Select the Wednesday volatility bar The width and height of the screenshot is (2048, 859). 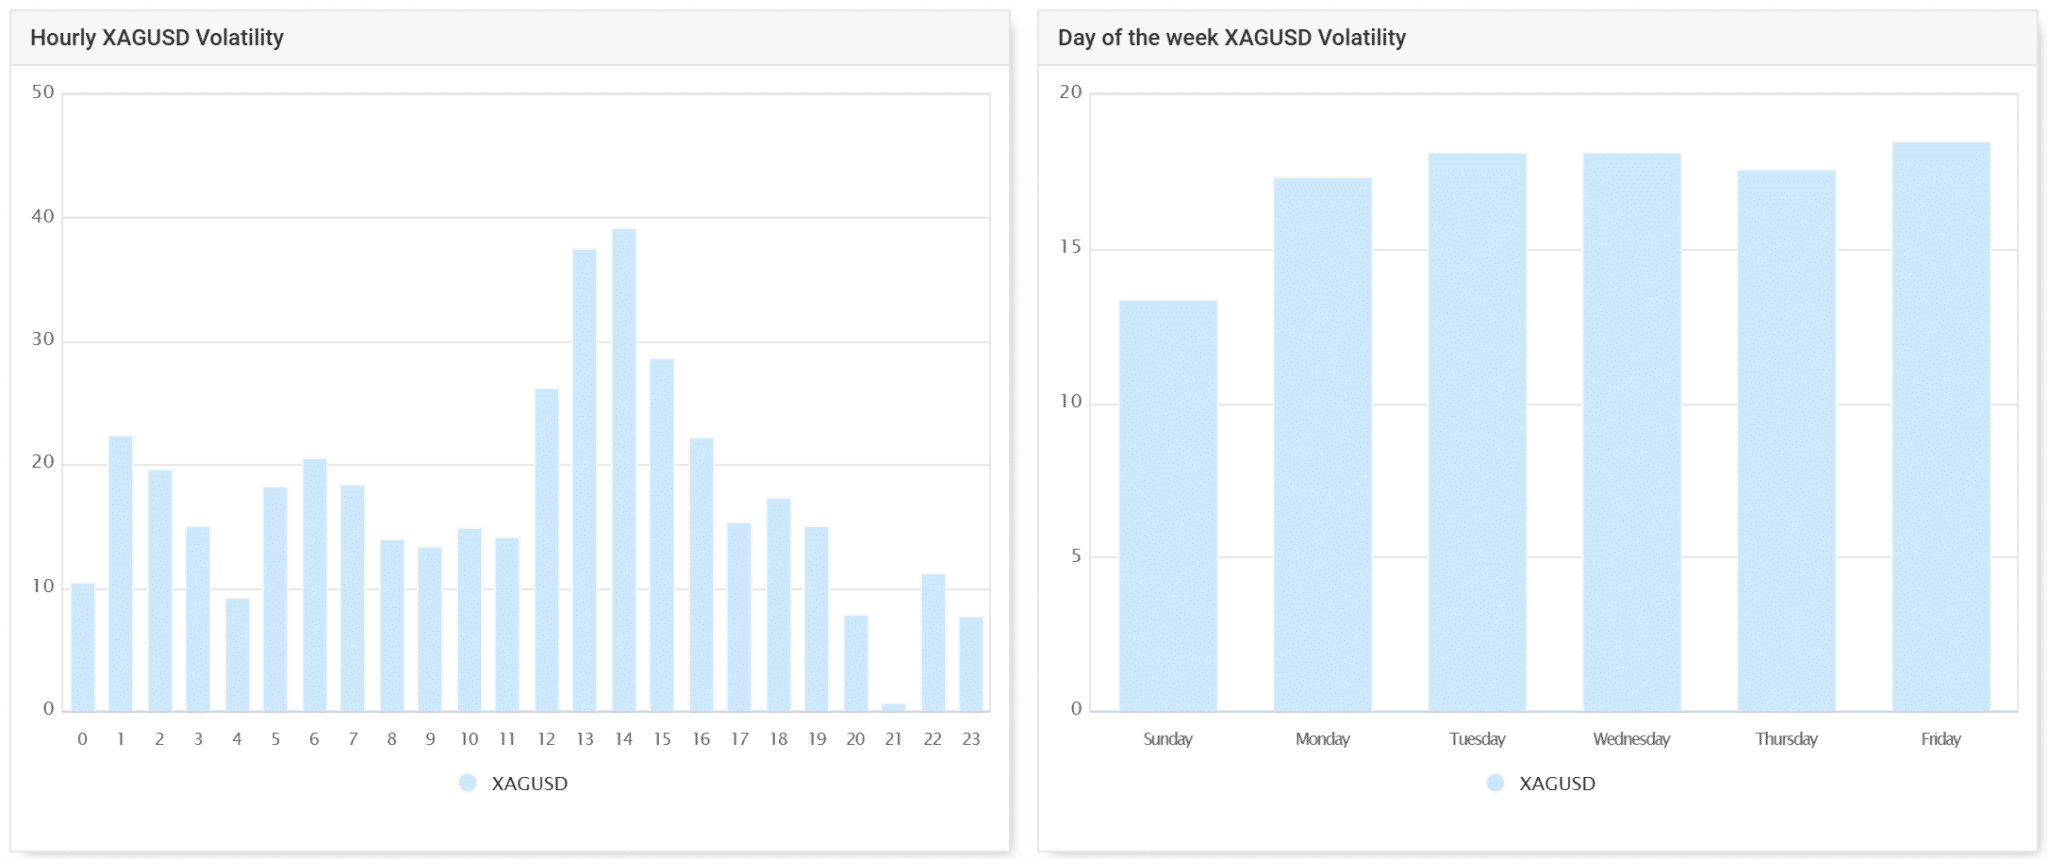1632,432
